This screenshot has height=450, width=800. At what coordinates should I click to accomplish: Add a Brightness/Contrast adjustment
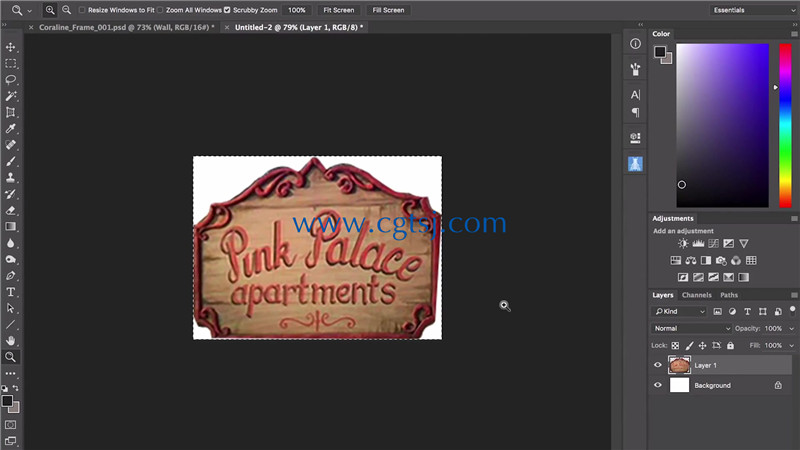(x=683, y=243)
